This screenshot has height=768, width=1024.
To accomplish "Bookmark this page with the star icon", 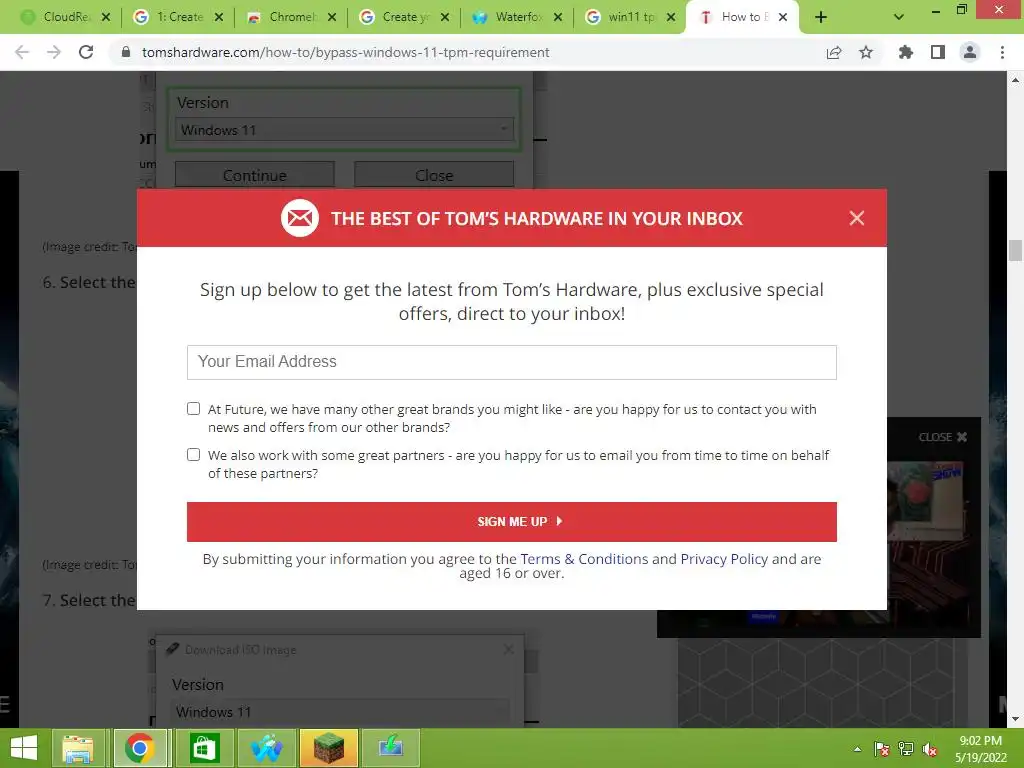I will point(866,52).
